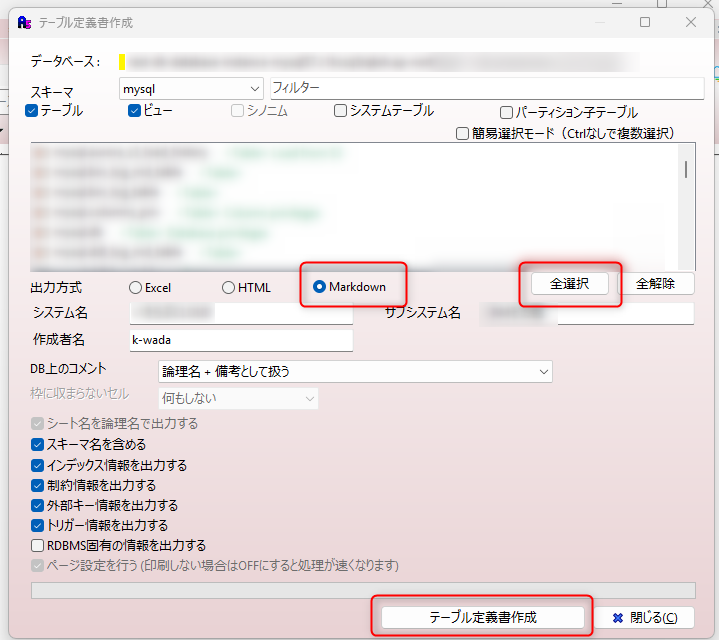The height and width of the screenshot is (640, 719).
Task: Uncheck トリガー情報を出力する checkbox
Action: (x=37, y=525)
